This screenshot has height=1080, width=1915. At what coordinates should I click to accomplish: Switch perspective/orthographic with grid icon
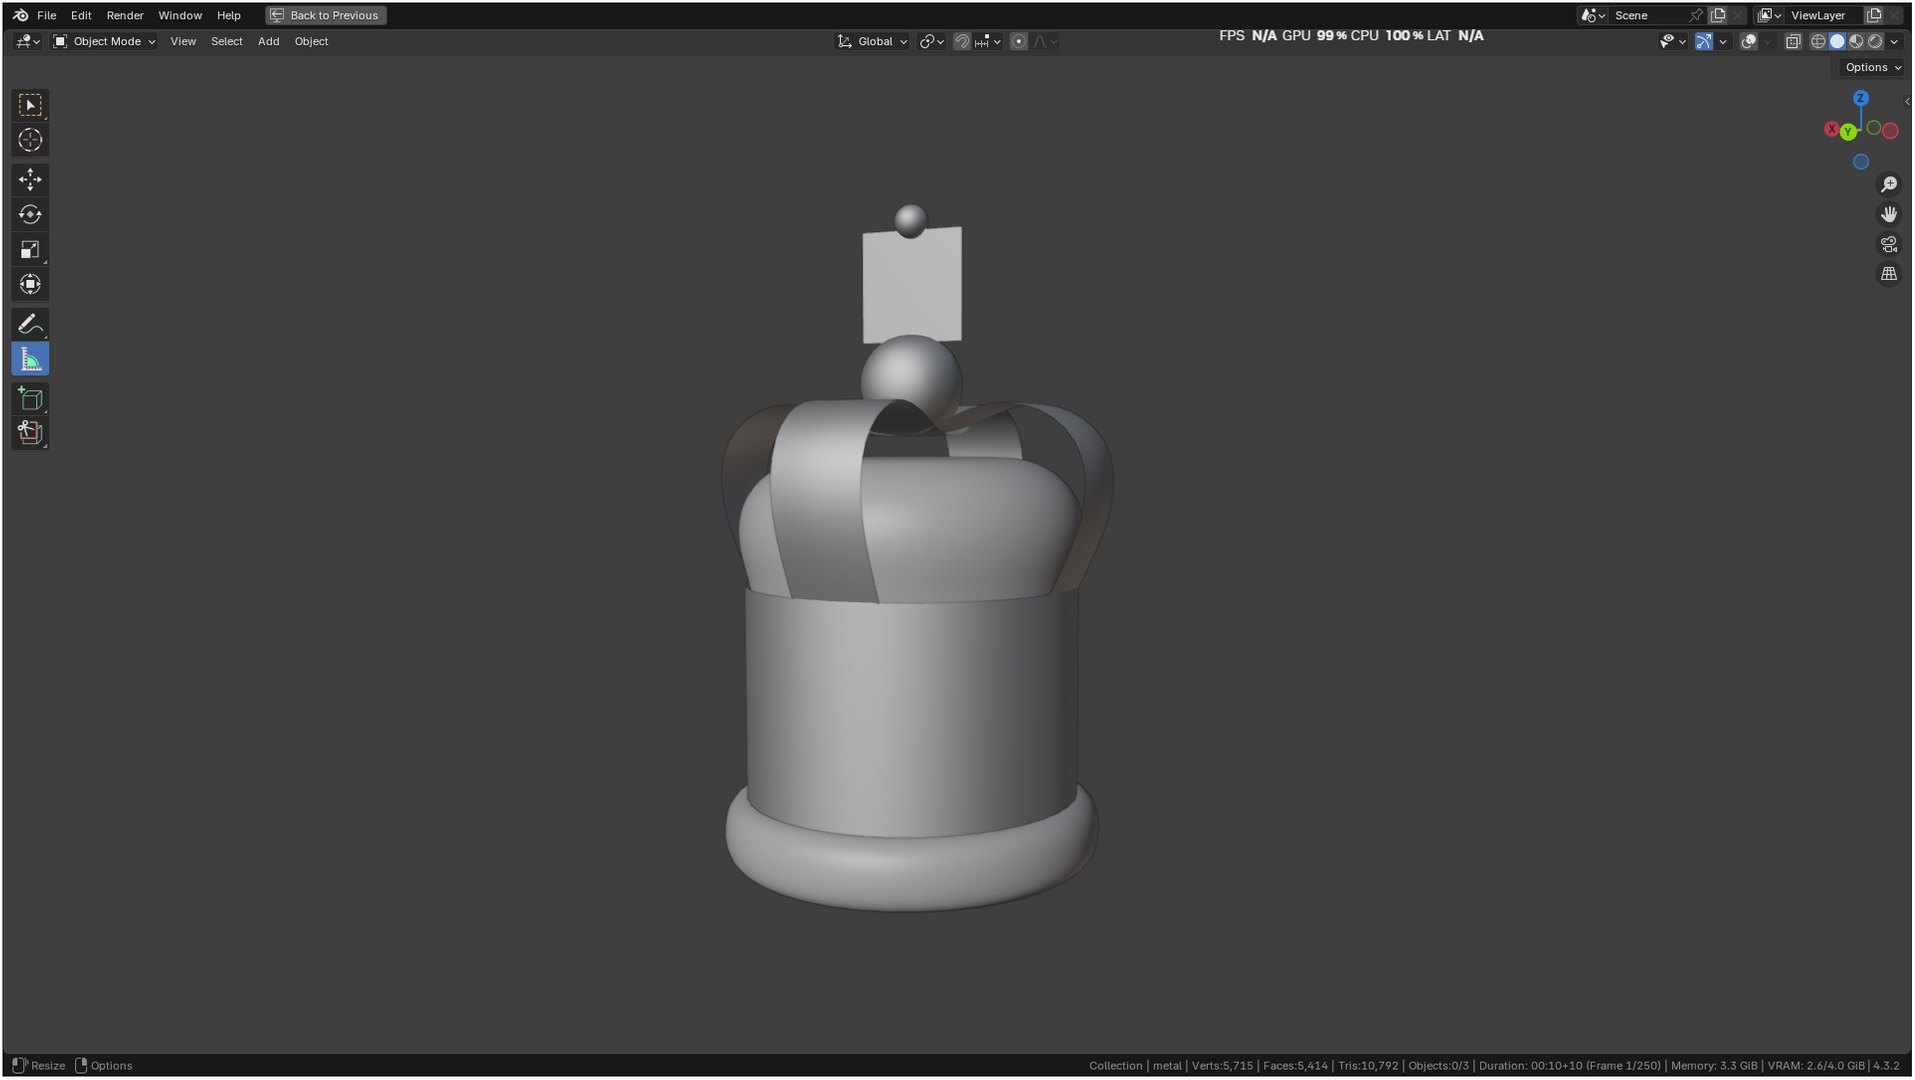[x=1889, y=274]
